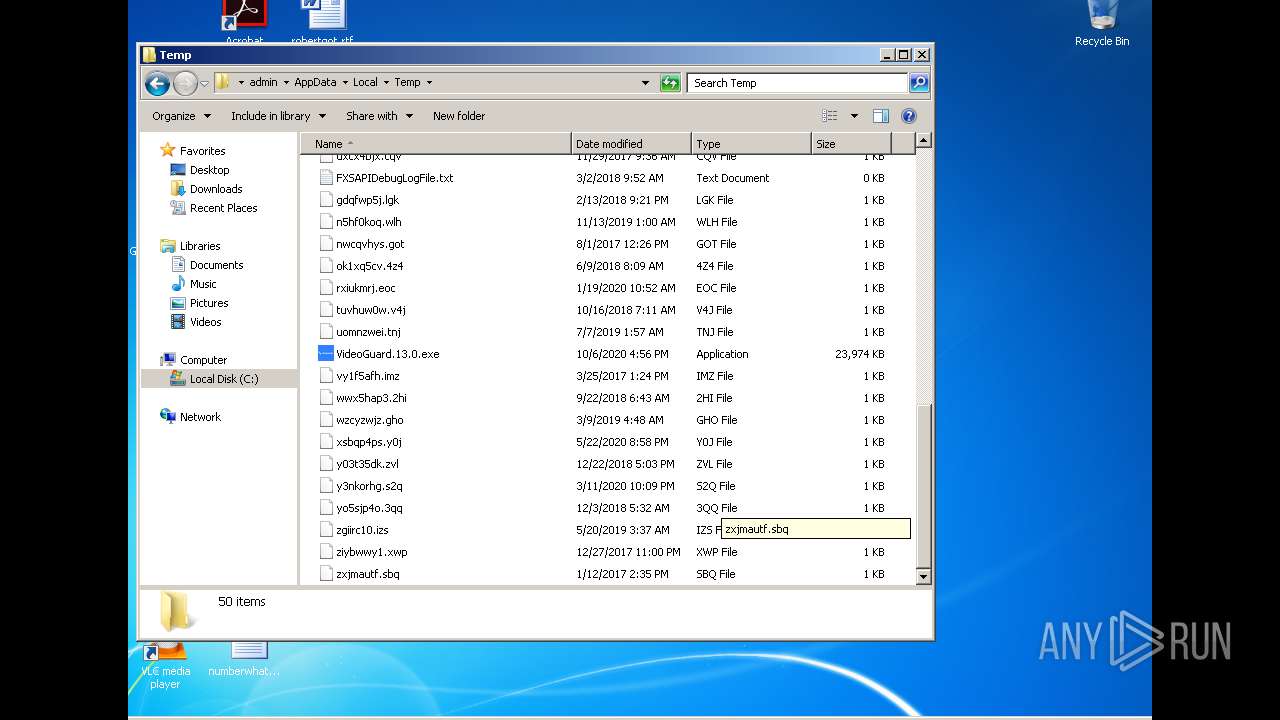Screen dimensions: 1280x720
Task: Select Libraries in navigation pane
Action: (x=200, y=246)
